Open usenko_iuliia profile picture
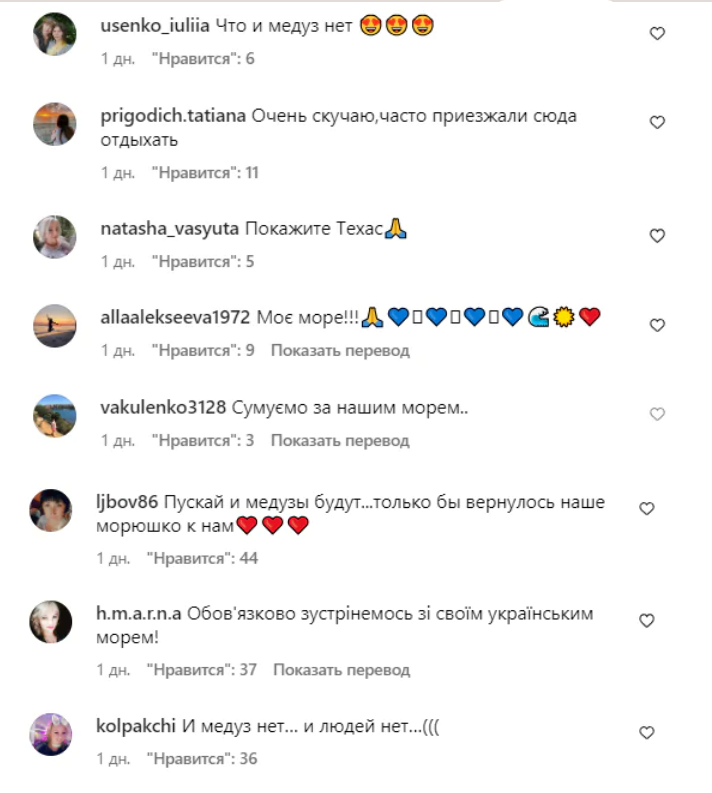The image size is (712, 793). click(55, 34)
